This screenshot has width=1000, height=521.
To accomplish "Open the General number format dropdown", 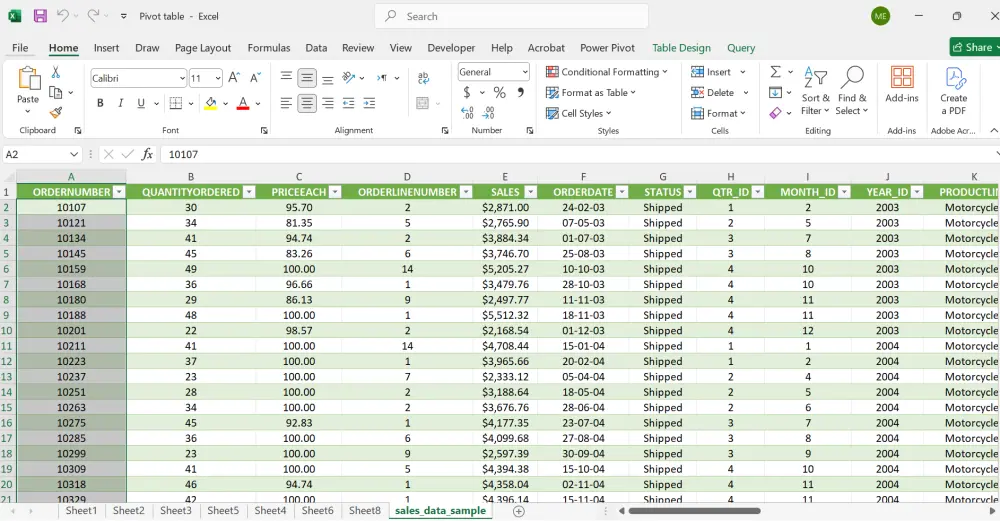I will click(x=524, y=72).
